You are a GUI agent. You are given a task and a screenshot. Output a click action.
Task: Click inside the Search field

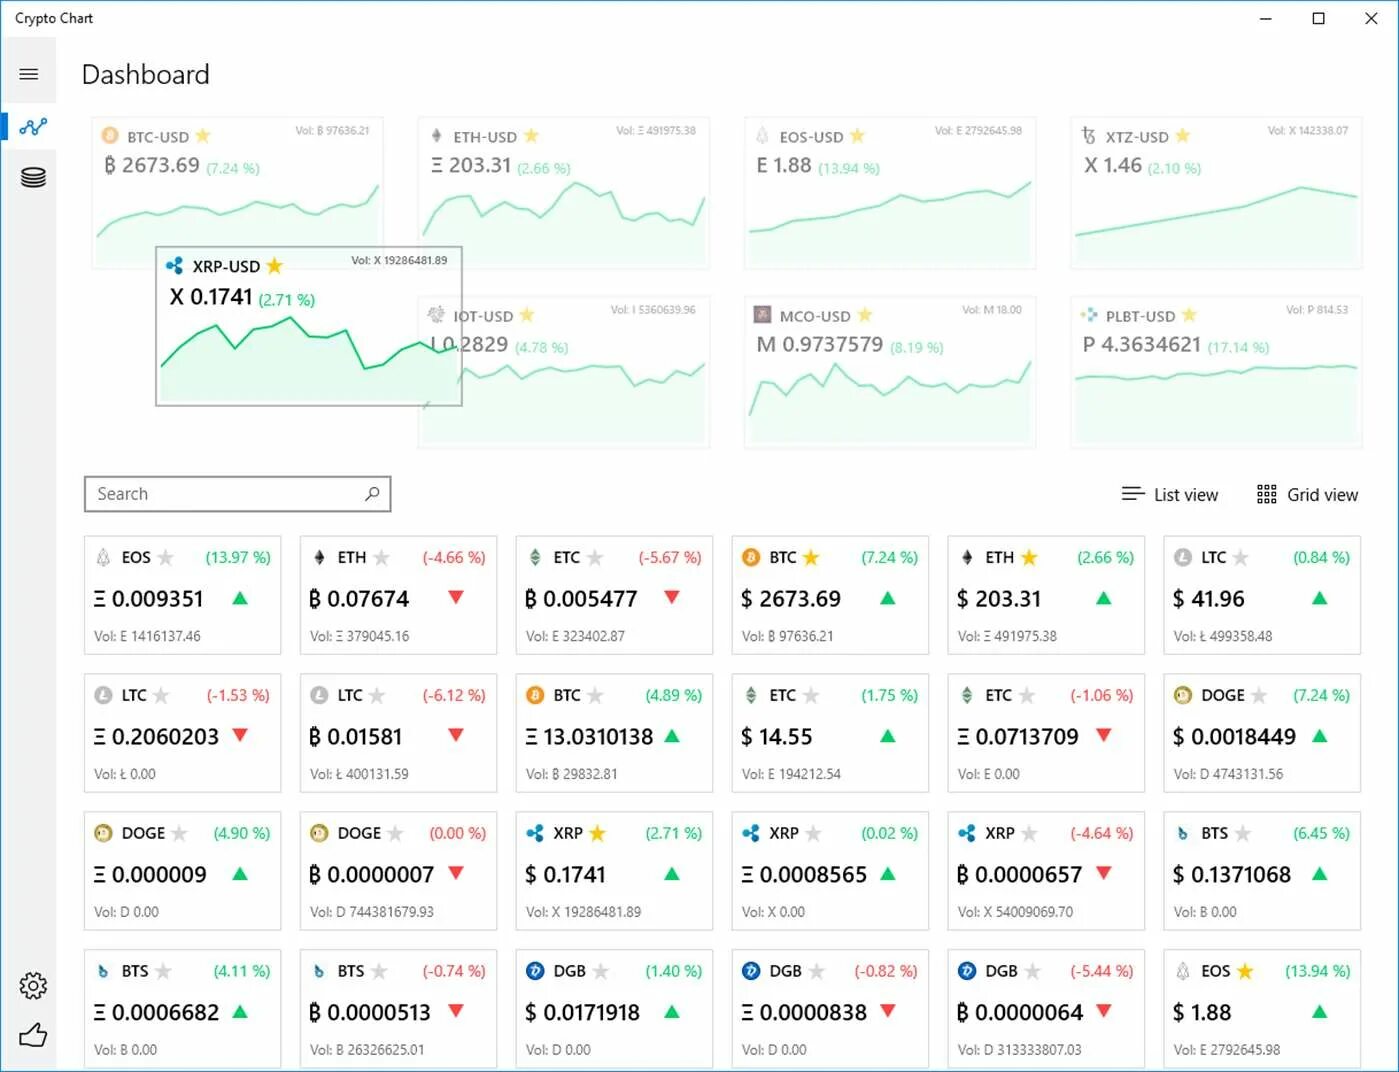click(200, 493)
